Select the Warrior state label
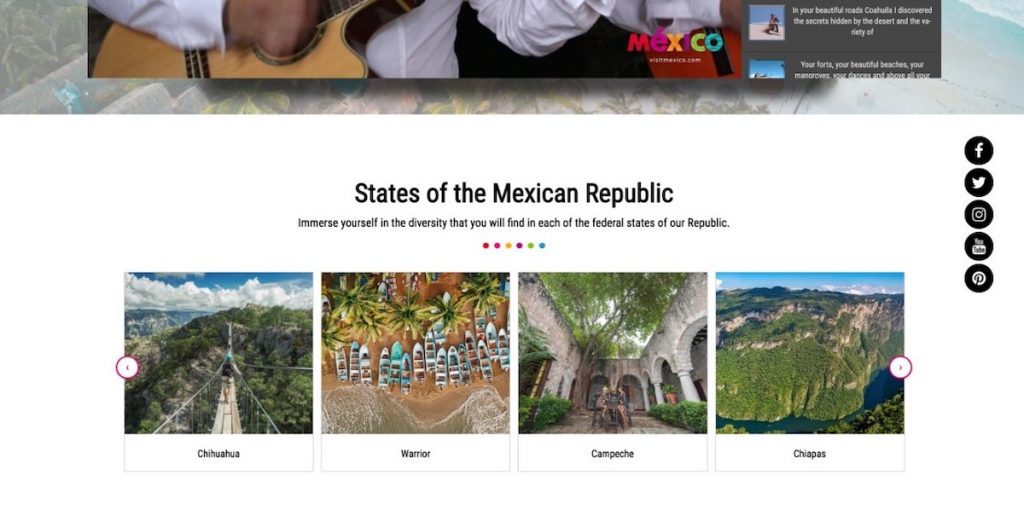1024x521 pixels. point(415,454)
